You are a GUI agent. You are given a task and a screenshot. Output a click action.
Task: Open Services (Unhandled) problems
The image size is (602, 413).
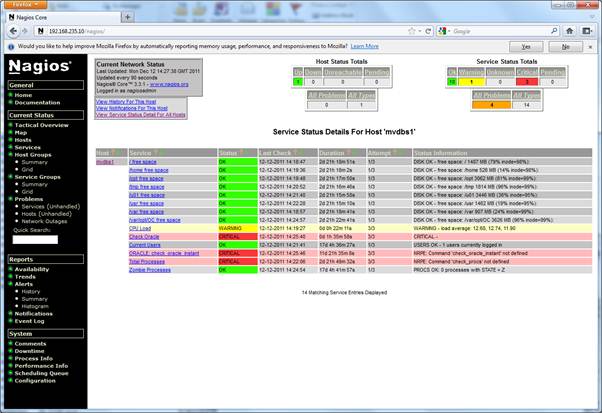tap(51, 206)
